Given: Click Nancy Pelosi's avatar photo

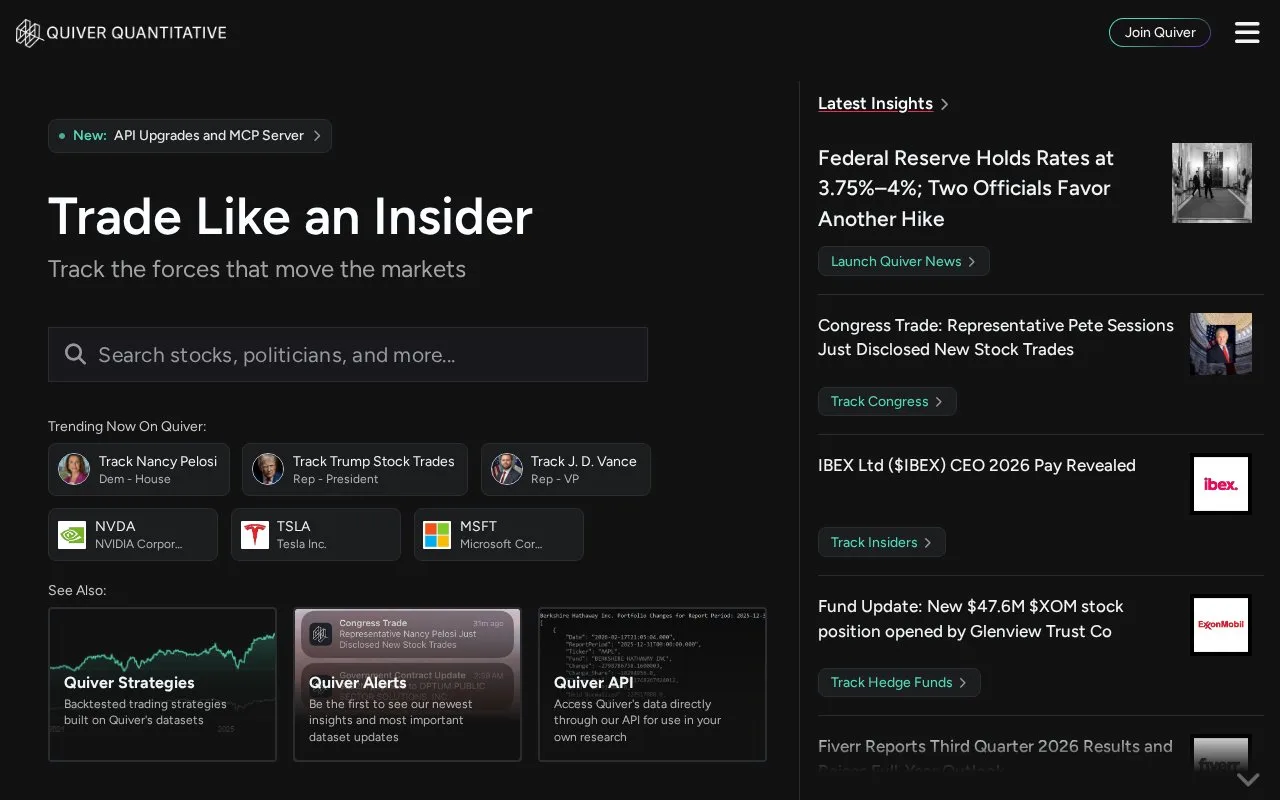Looking at the screenshot, I should tap(74, 469).
